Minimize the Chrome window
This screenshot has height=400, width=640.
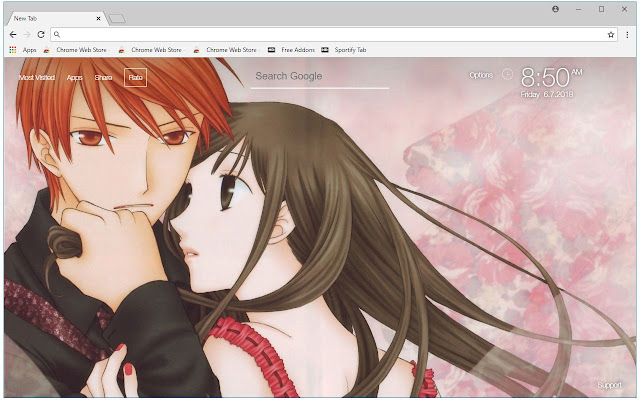[x=578, y=9]
